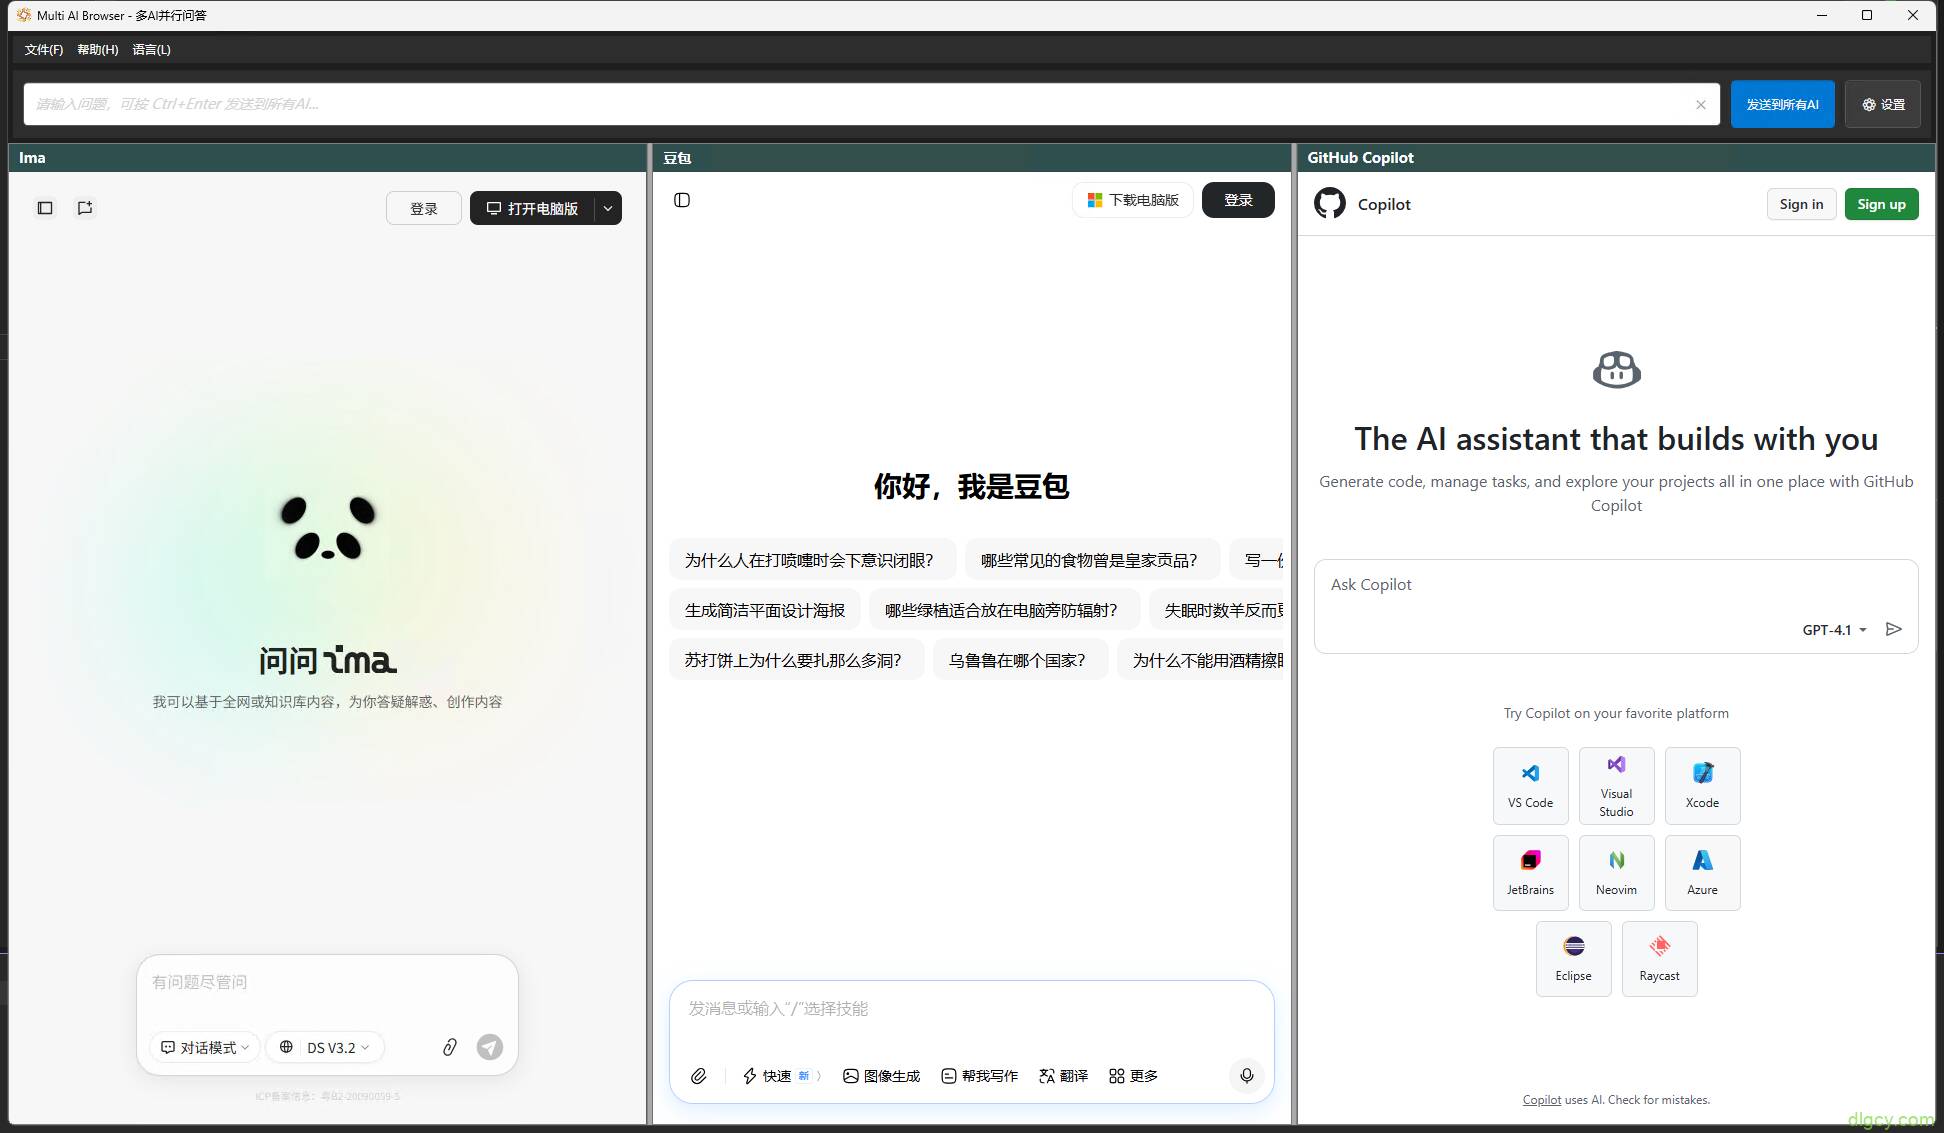The width and height of the screenshot is (1944, 1133).
Task: Toggle the Ima sidebar panel icon
Action: click(45, 208)
